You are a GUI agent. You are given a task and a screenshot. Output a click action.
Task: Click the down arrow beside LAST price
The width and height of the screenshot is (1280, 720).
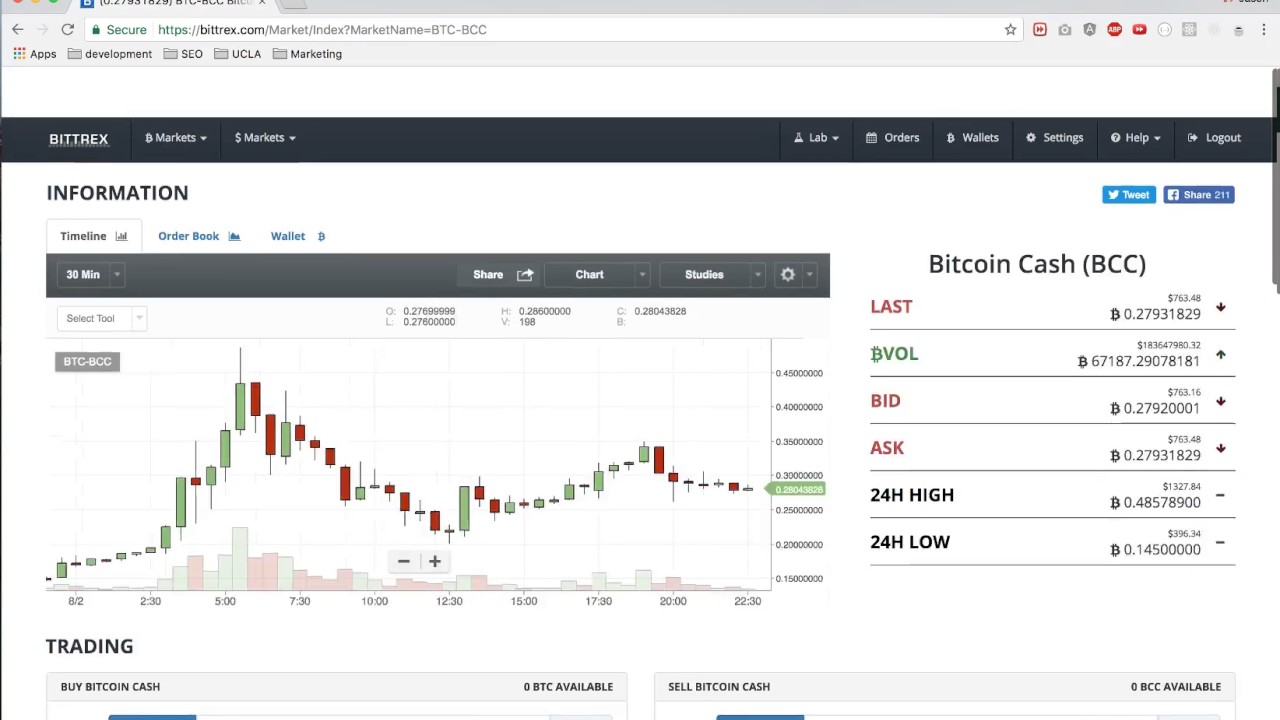pyautogui.click(x=1220, y=307)
